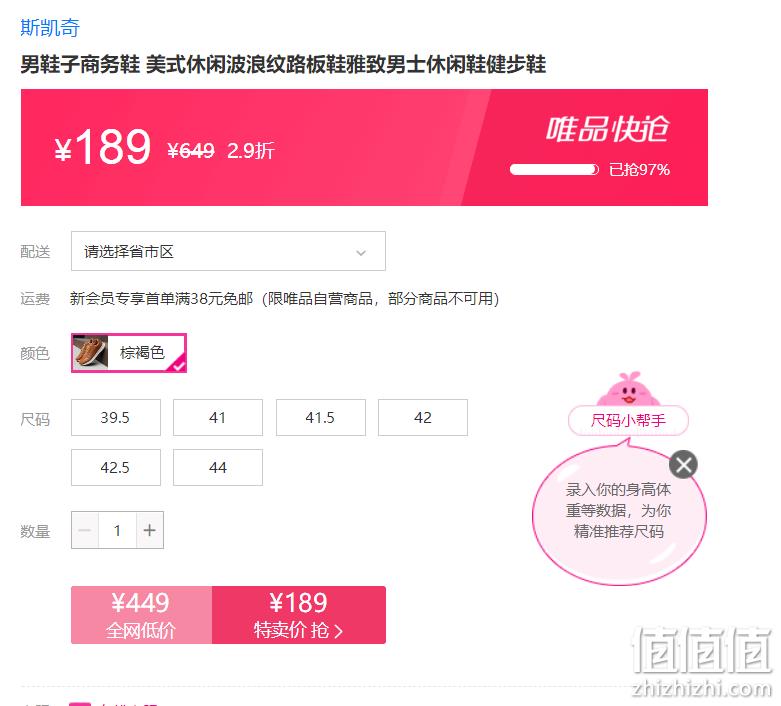Expand the delivery region dropdown arrow
This screenshot has height=706, width=781.
pyautogui.click(x=361, y=253)
